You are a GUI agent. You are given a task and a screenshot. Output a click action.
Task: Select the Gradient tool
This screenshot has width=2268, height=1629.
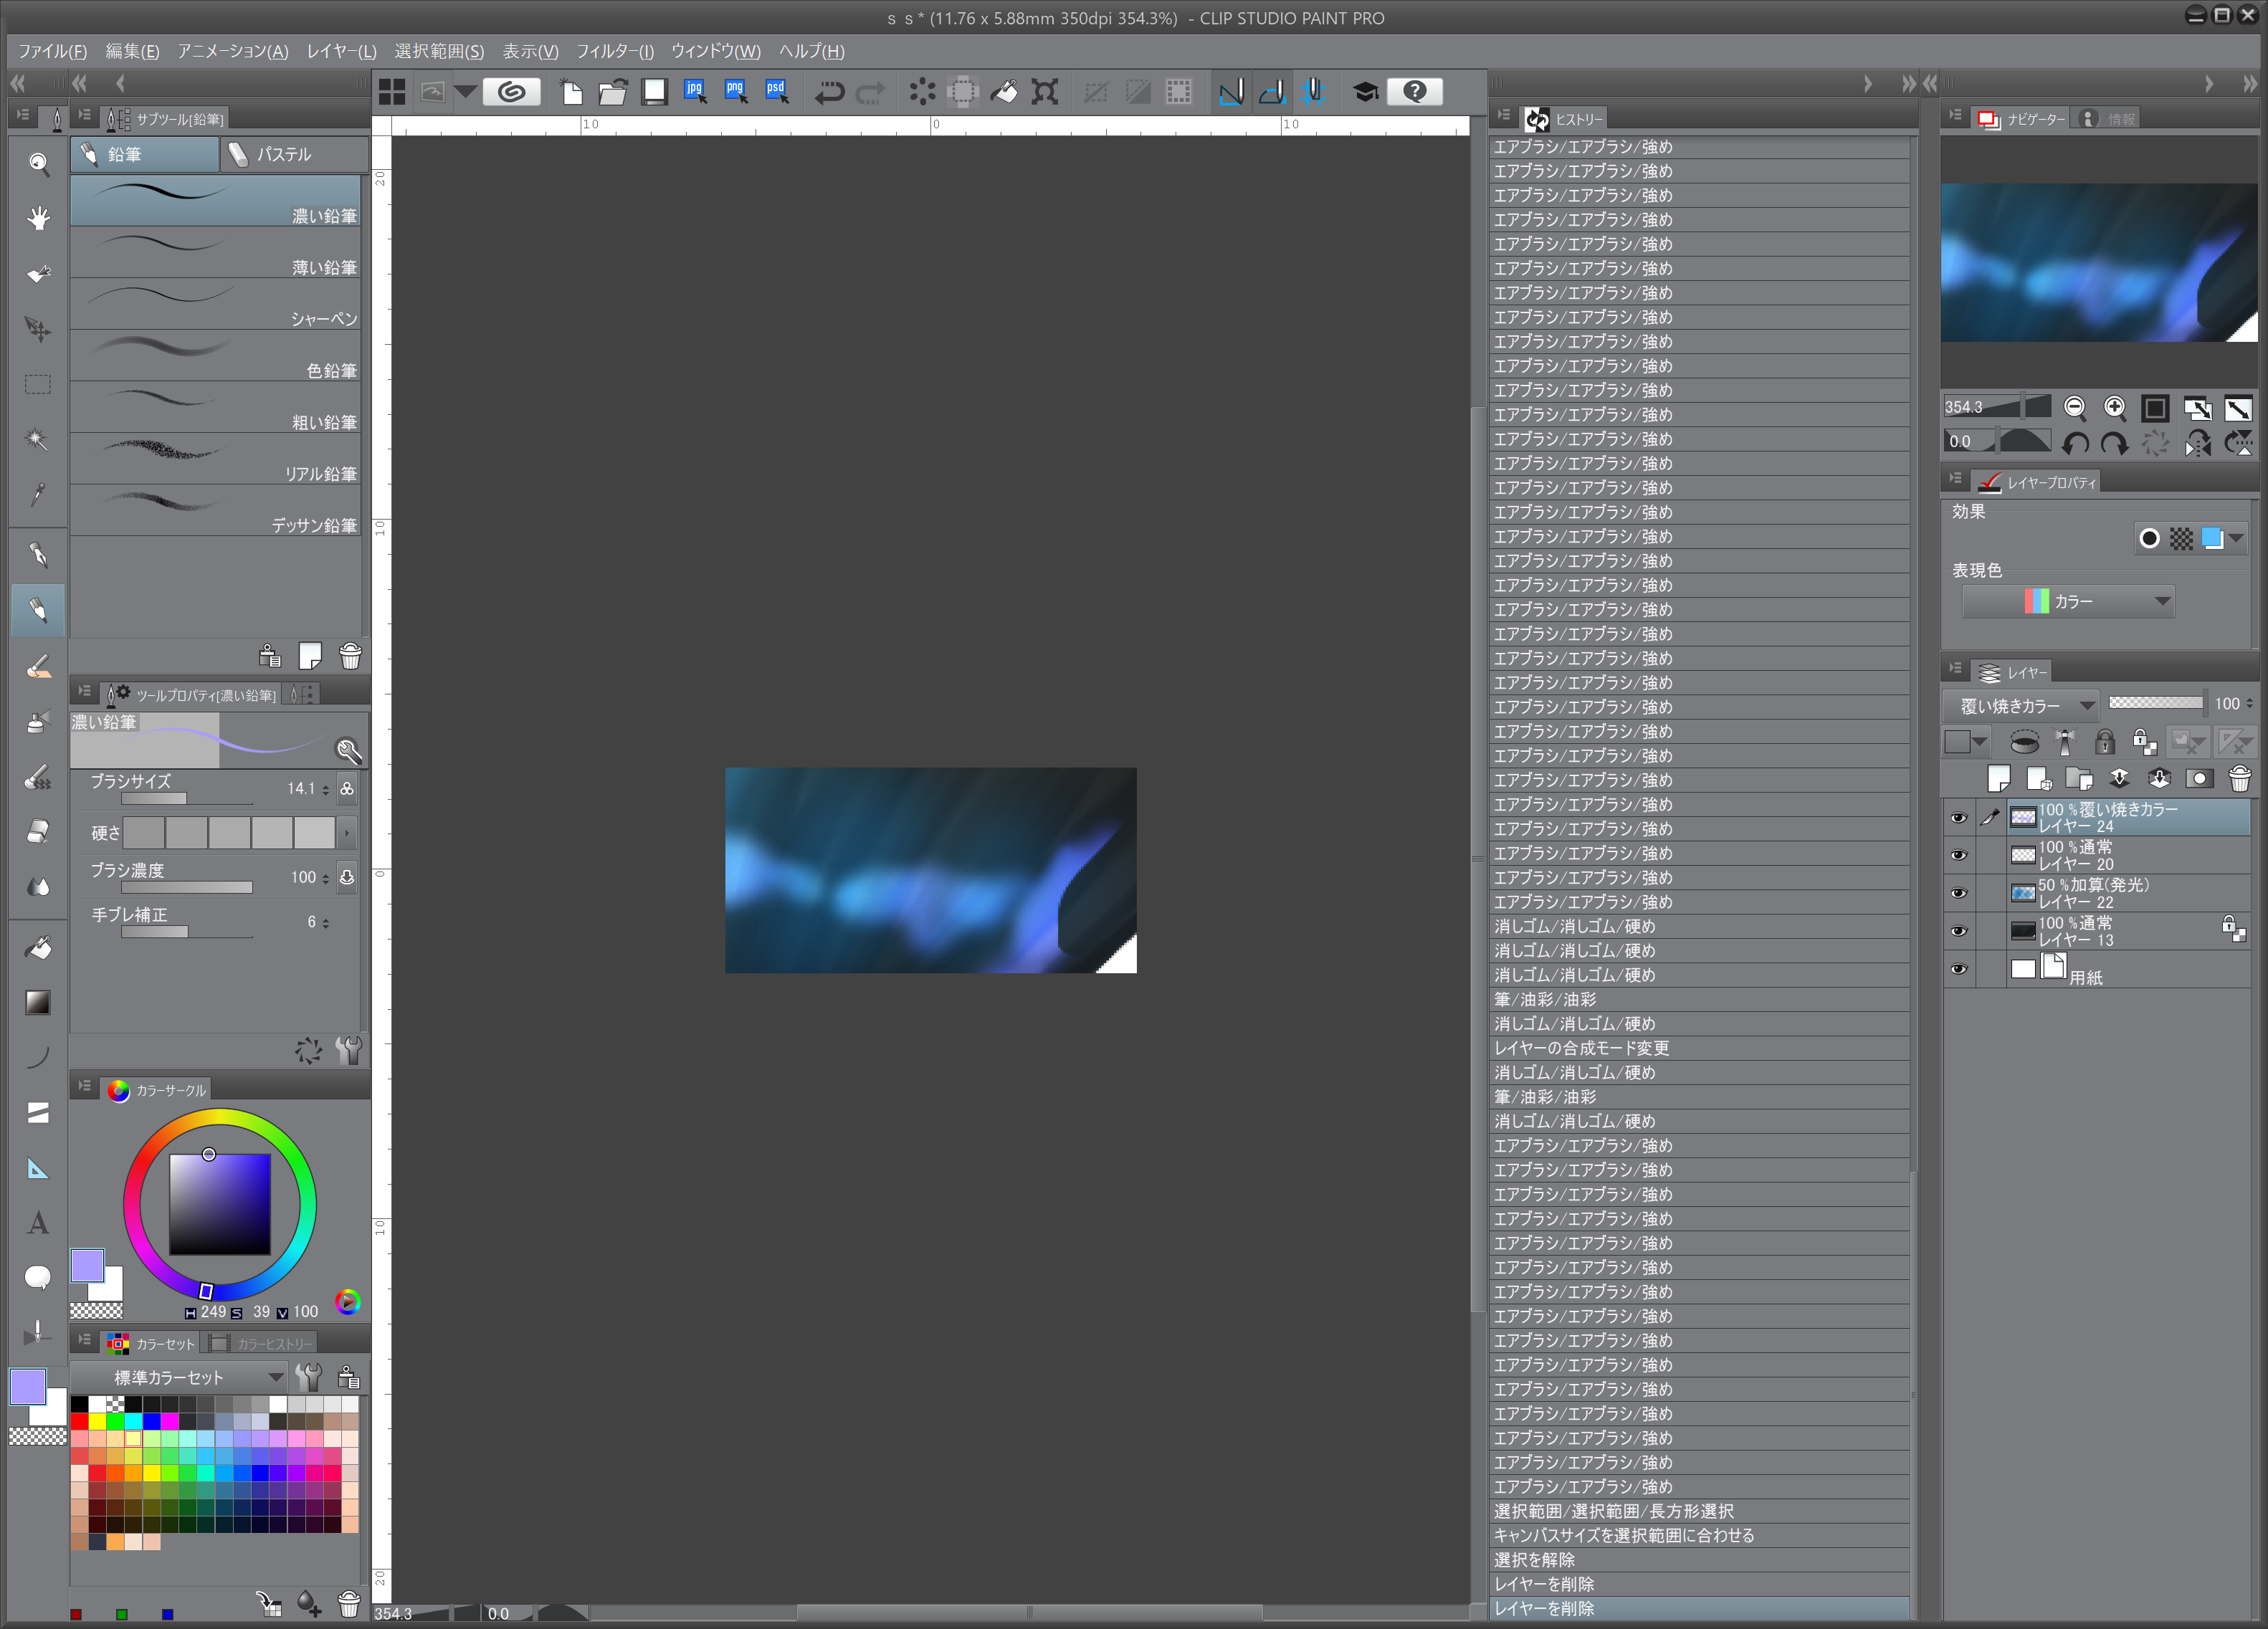[x=38, y=1003]
